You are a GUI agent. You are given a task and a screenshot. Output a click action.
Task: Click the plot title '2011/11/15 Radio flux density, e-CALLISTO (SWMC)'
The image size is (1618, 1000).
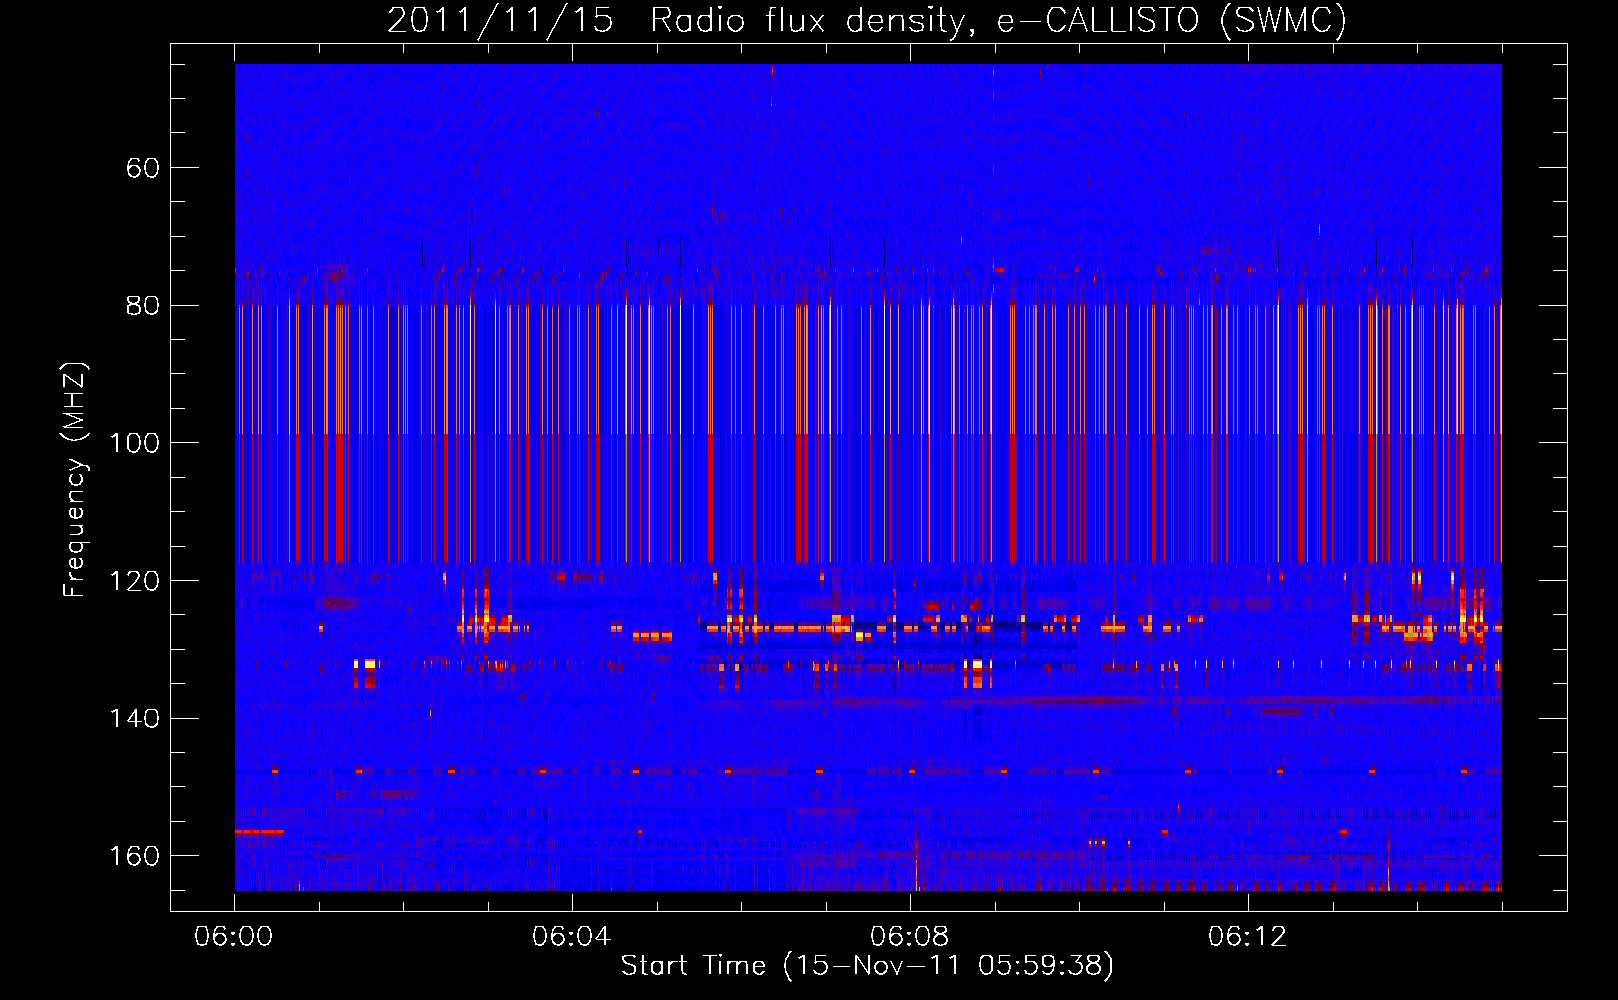tap(867, 20)
